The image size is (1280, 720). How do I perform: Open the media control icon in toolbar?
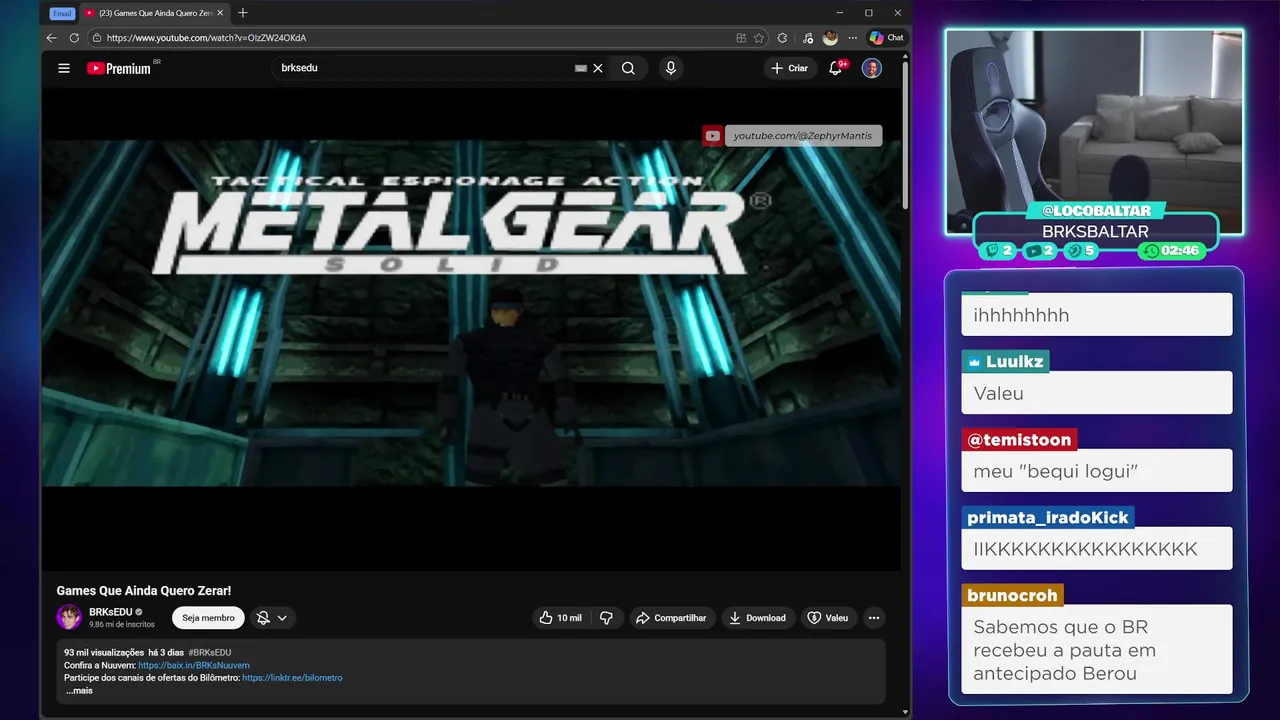pos(808,38)
